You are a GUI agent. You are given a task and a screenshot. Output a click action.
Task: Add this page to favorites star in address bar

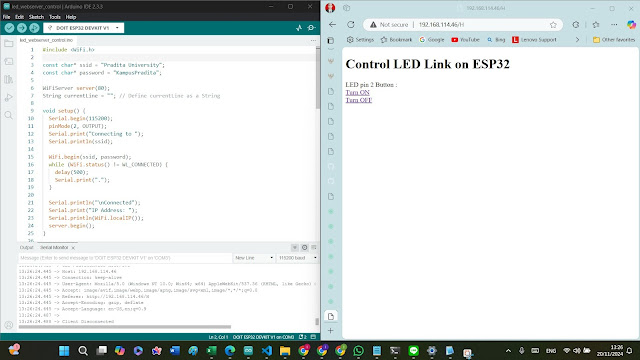[553, 25]
